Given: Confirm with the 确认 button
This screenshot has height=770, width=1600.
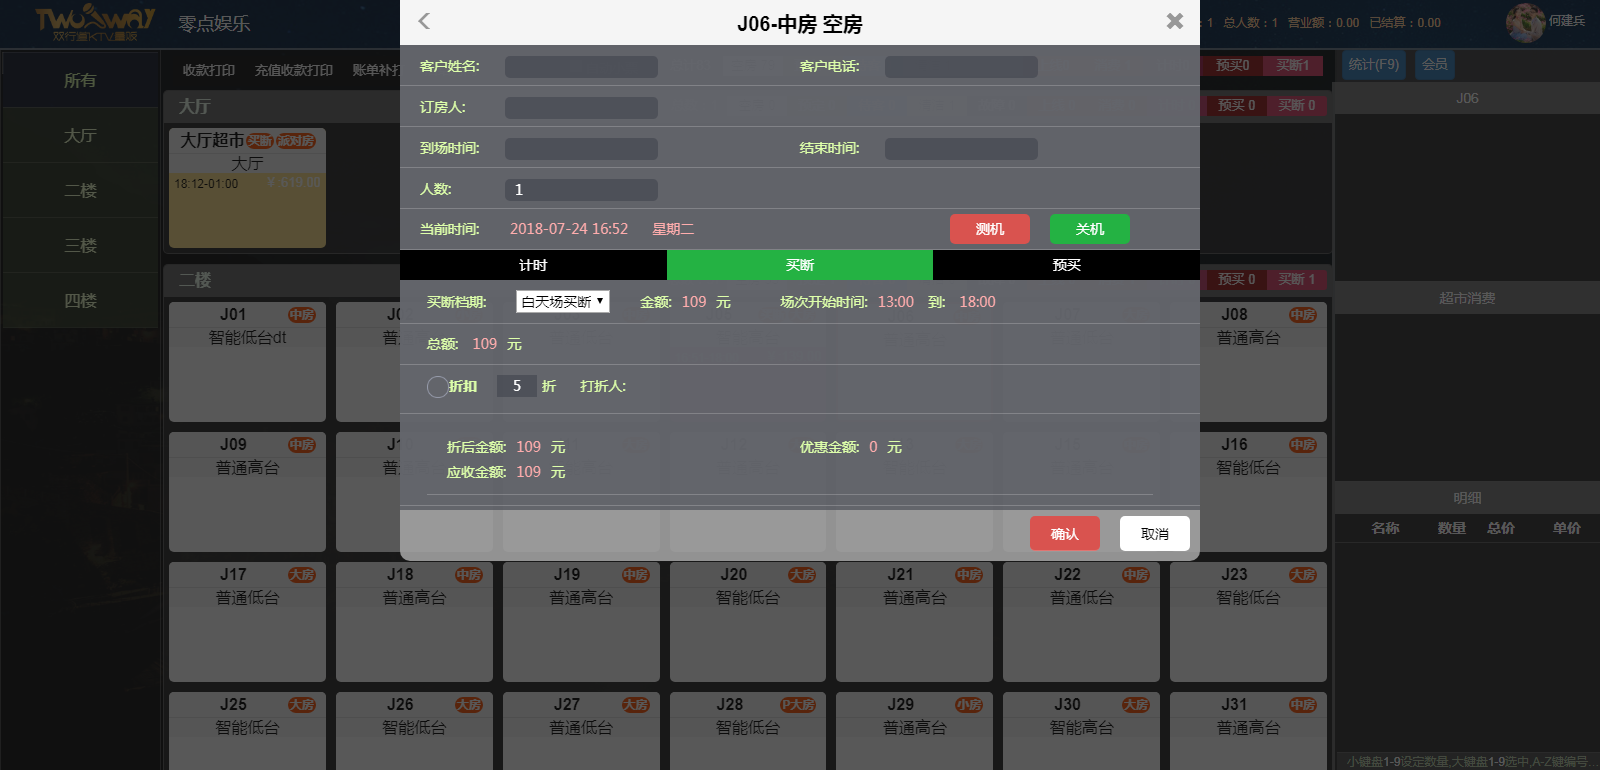Looking at the screenshot, I should [x=1064, y=534].
